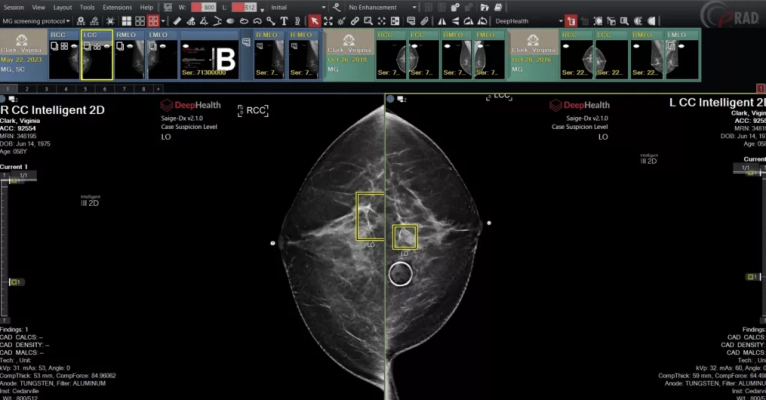Viewport: 766px width, 400px height.
Task: Click the yellow LO box on left breast
Action: coord(404,236)
